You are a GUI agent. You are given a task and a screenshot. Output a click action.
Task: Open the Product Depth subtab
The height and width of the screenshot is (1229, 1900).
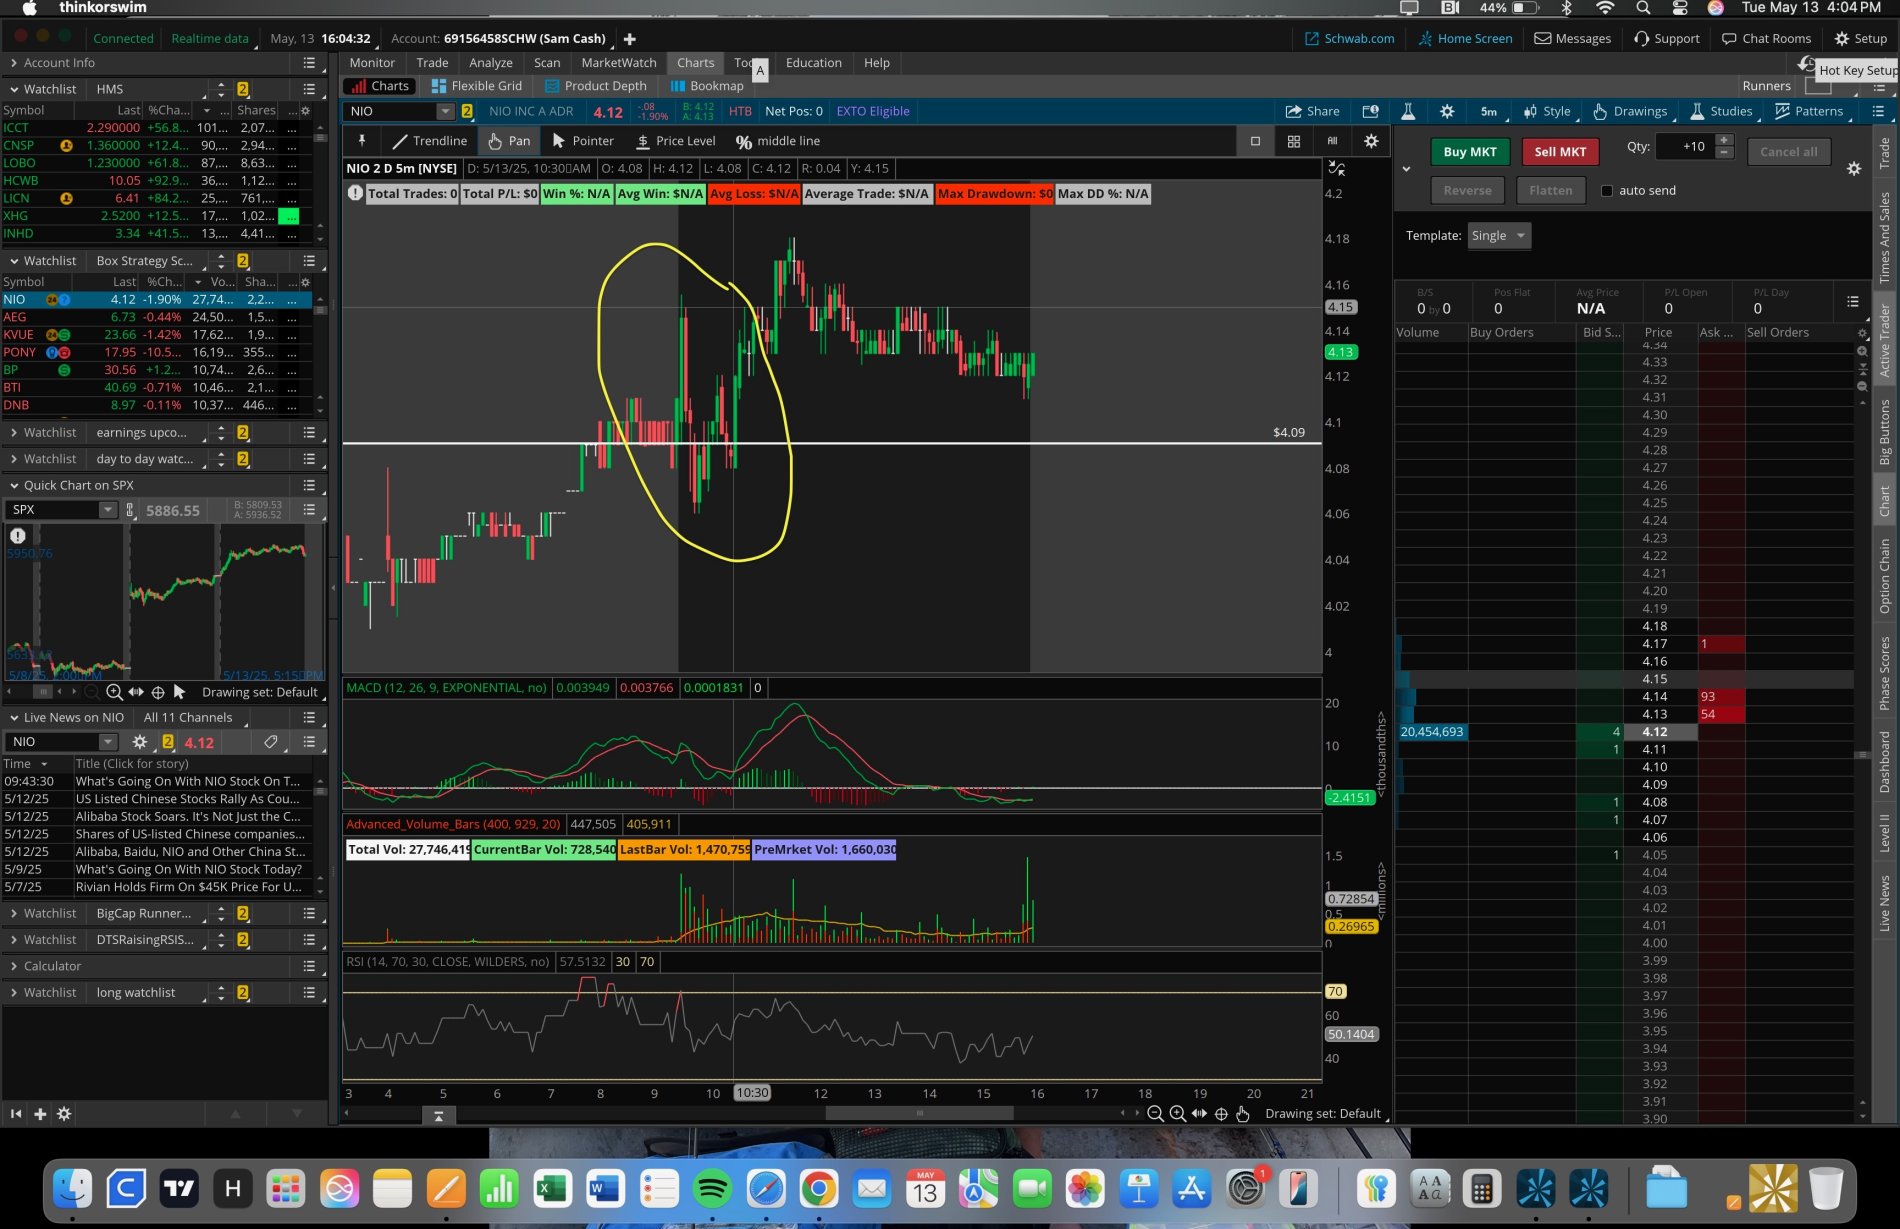[x=595, y=86]
